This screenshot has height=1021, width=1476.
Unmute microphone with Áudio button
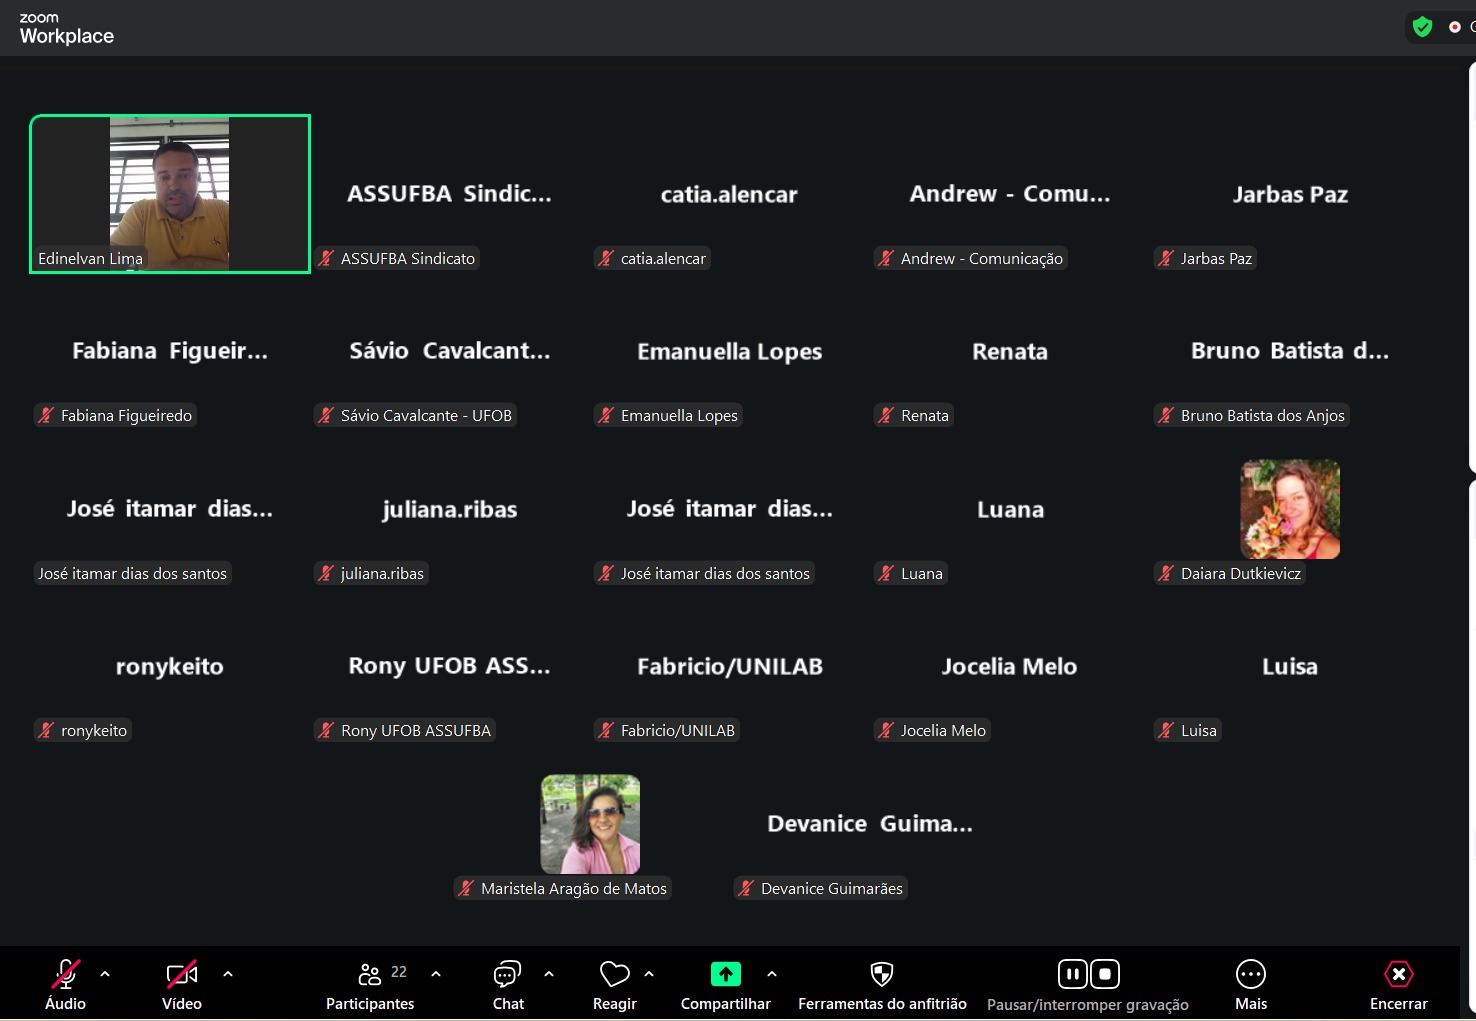click(65, 974)
